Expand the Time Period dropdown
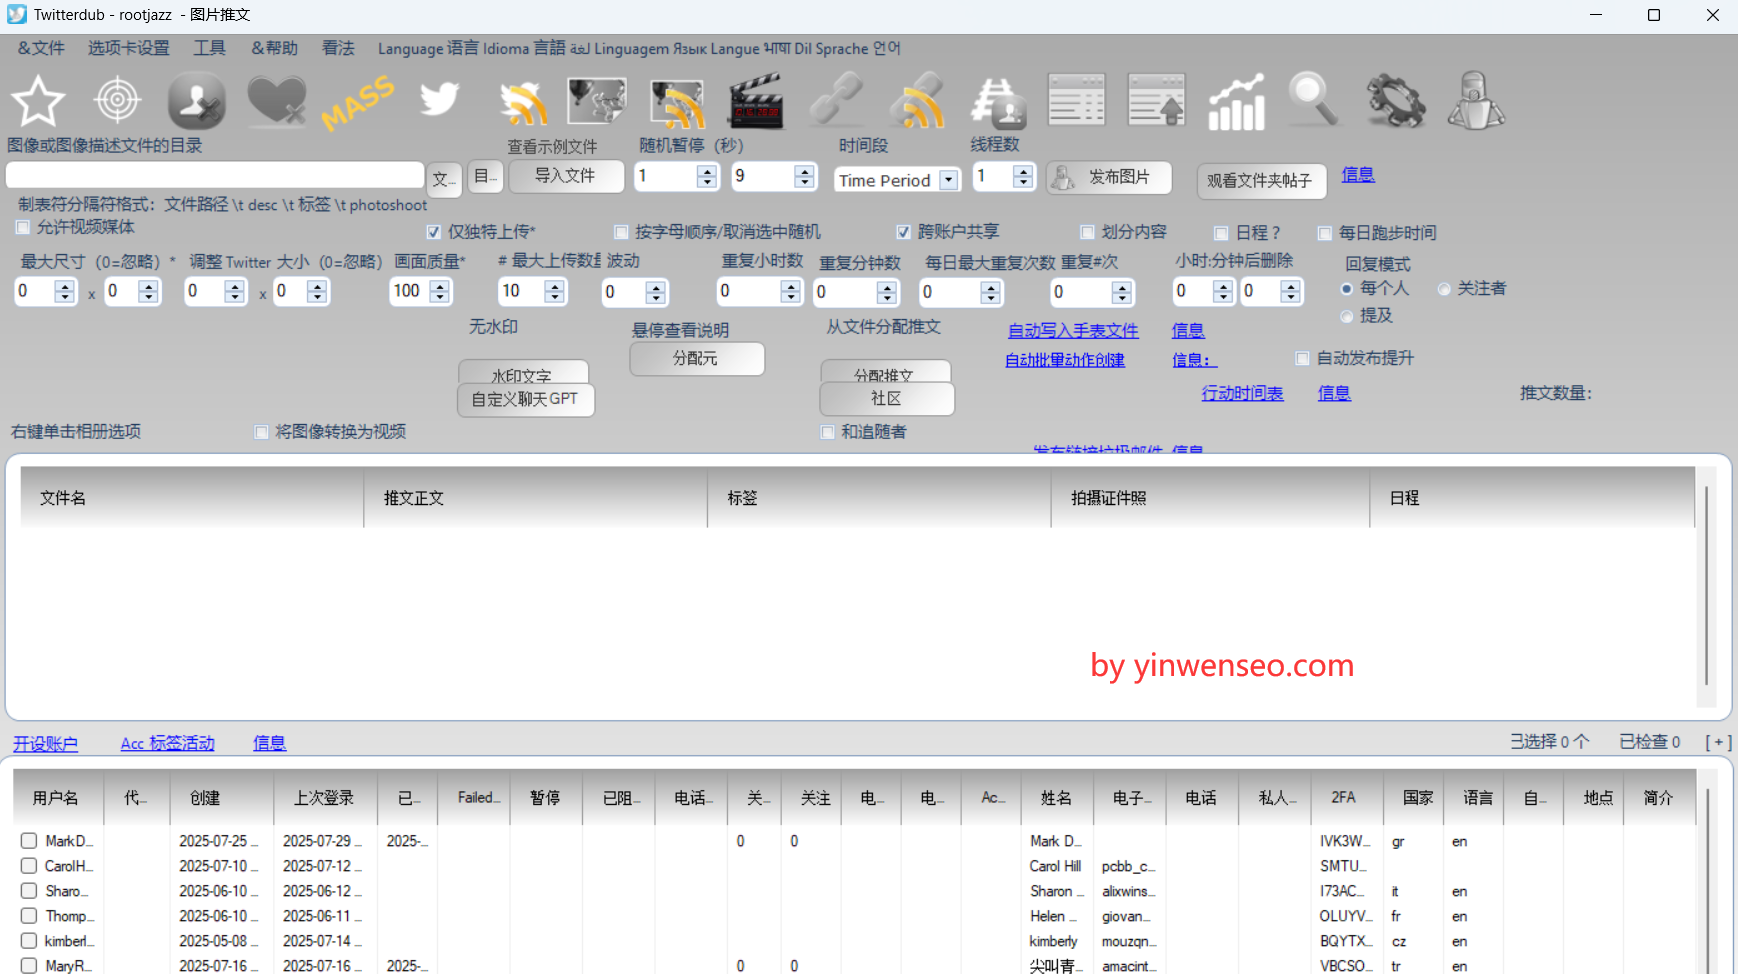This screenshot has width=1738, height=974. [x=948, y=180]
